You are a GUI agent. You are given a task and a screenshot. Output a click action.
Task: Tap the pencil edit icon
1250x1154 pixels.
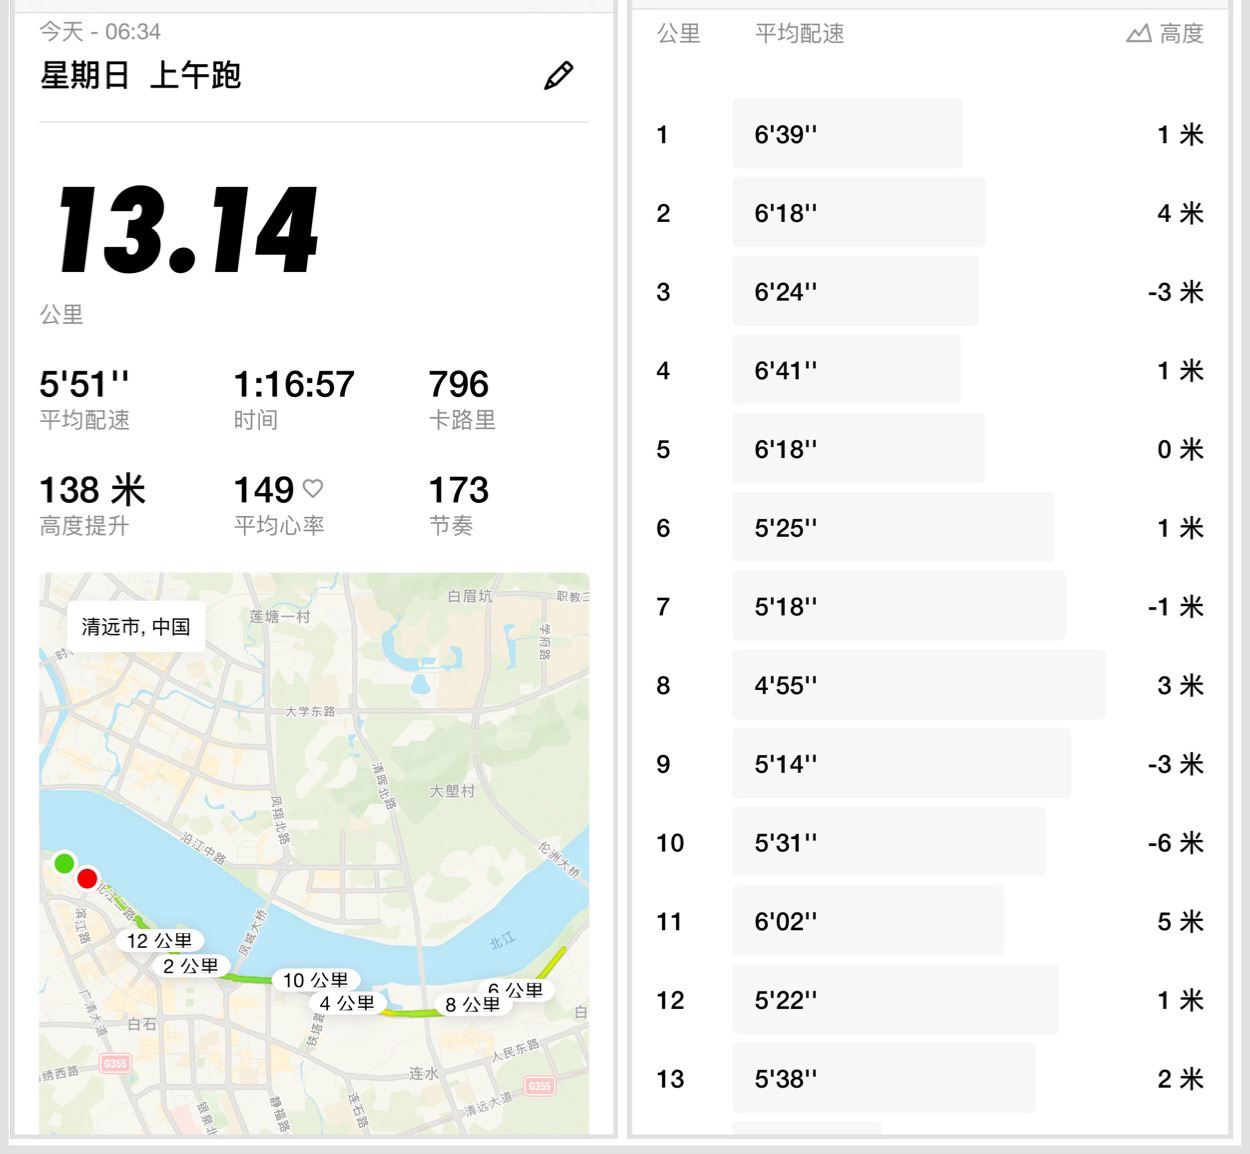(558, 76)
